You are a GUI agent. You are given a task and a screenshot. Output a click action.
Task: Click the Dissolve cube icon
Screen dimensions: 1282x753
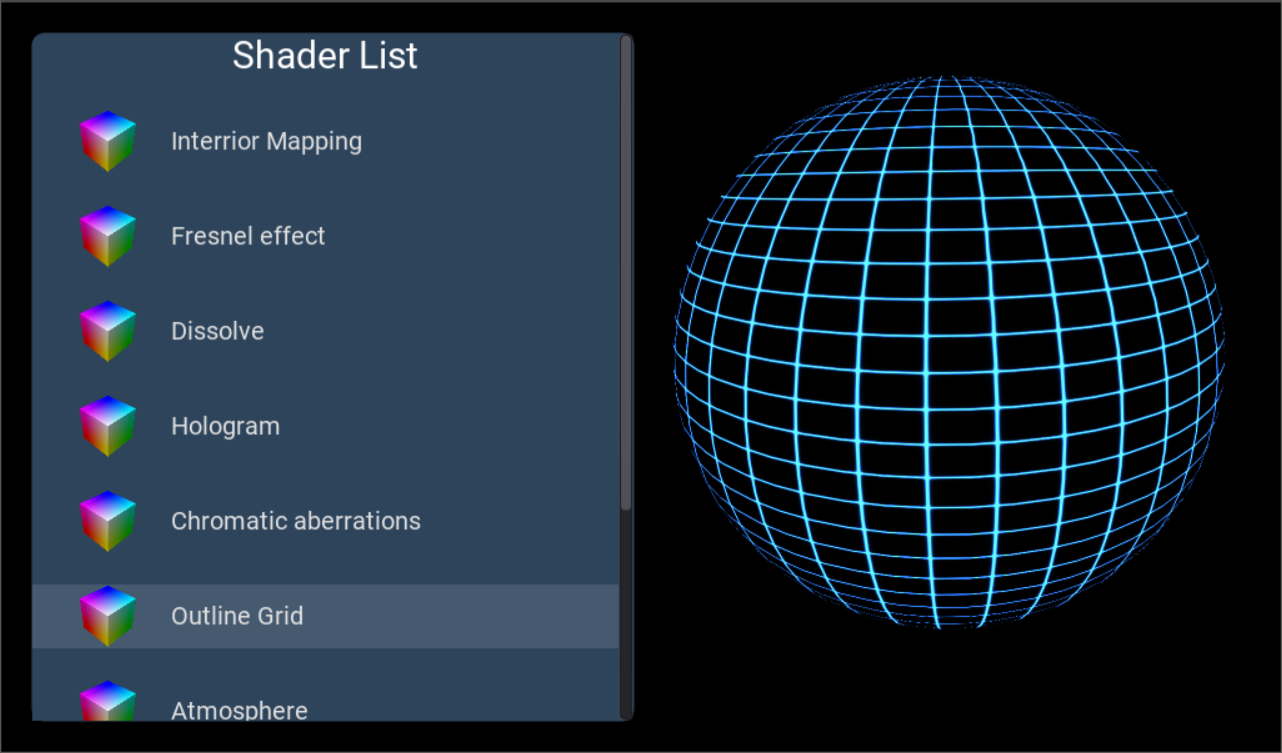click(x=108, y=330)
